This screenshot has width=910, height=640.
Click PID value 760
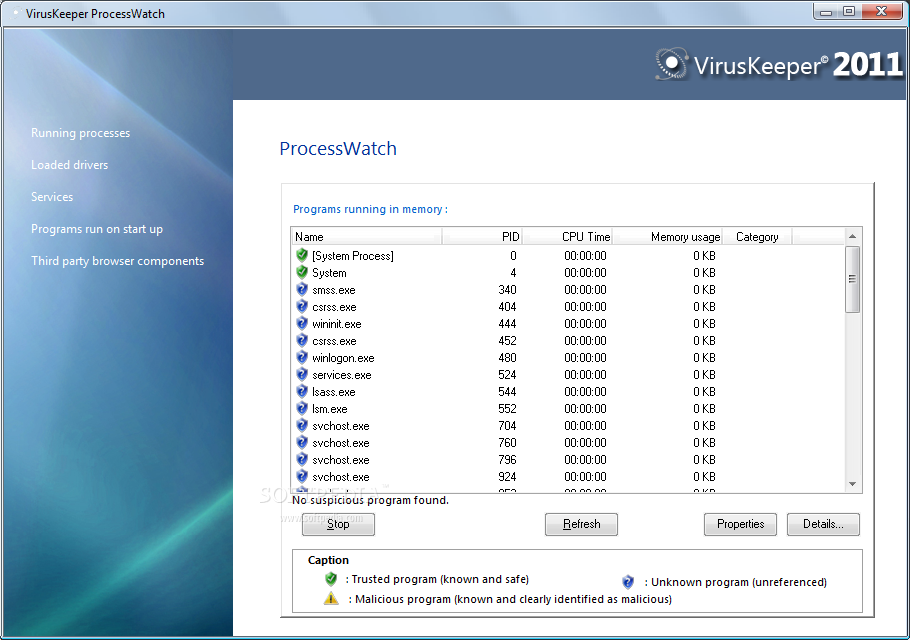(x=507, y=443)
